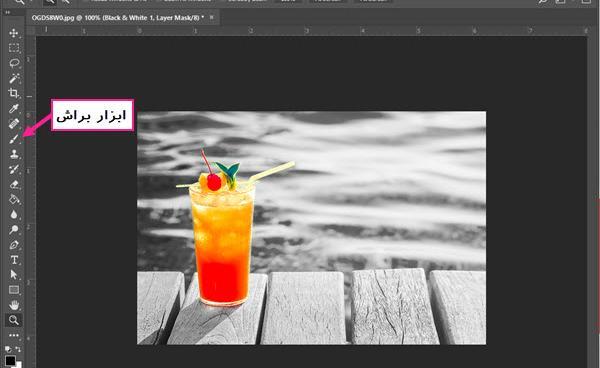Viewport: 600px width, 368px height.
Task: Select the History Brush tool
Action: (x=14, y=169)
